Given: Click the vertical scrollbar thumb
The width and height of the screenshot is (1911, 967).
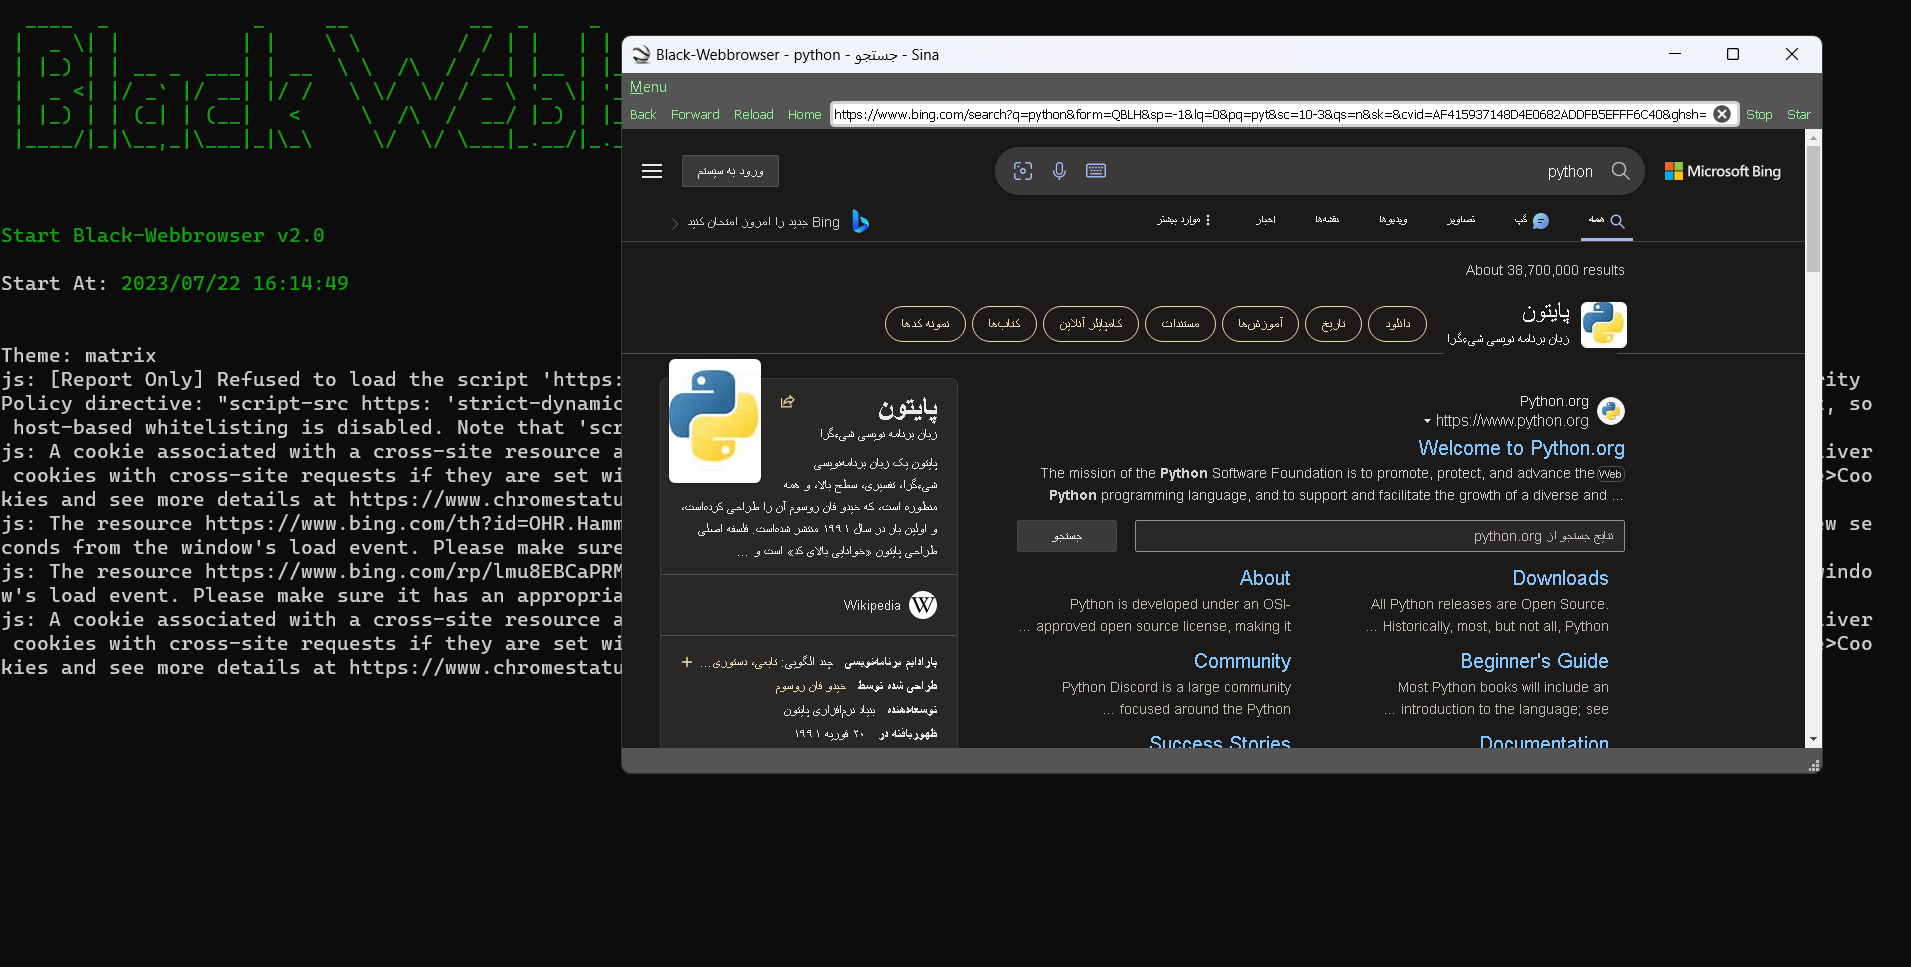Looking at the screenshot, I should pos(1813,209).
